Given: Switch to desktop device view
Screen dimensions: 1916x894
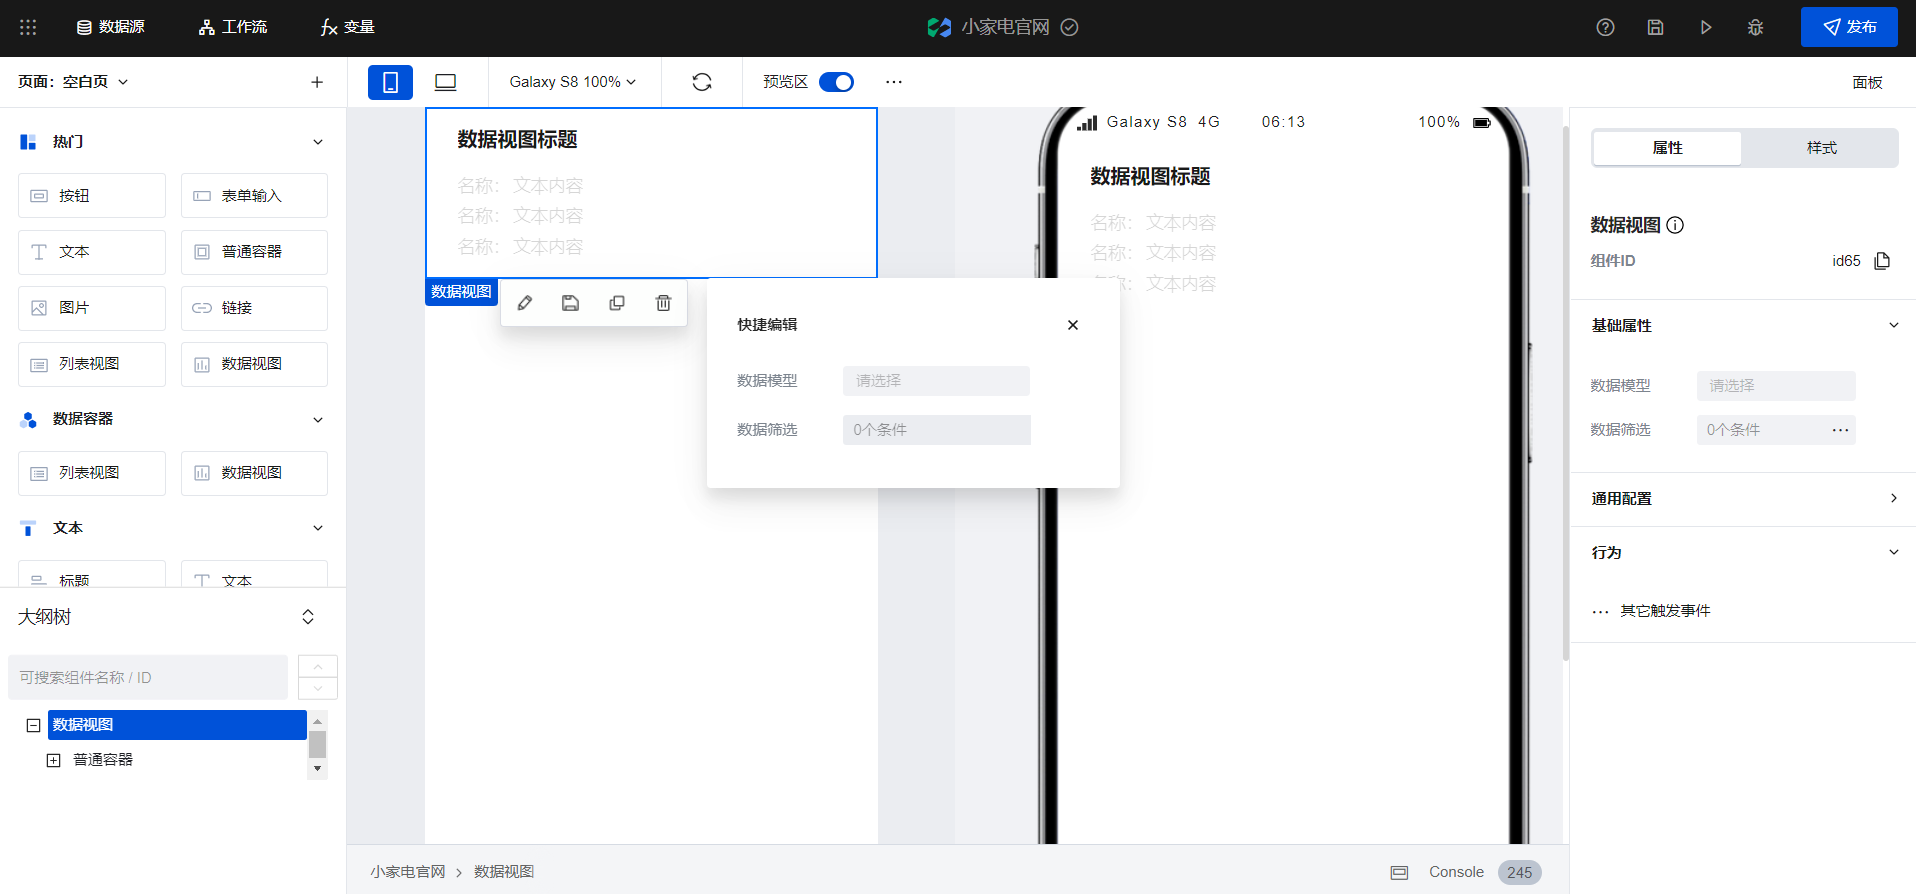Looking at the screenshot, I should coord(446,82).
